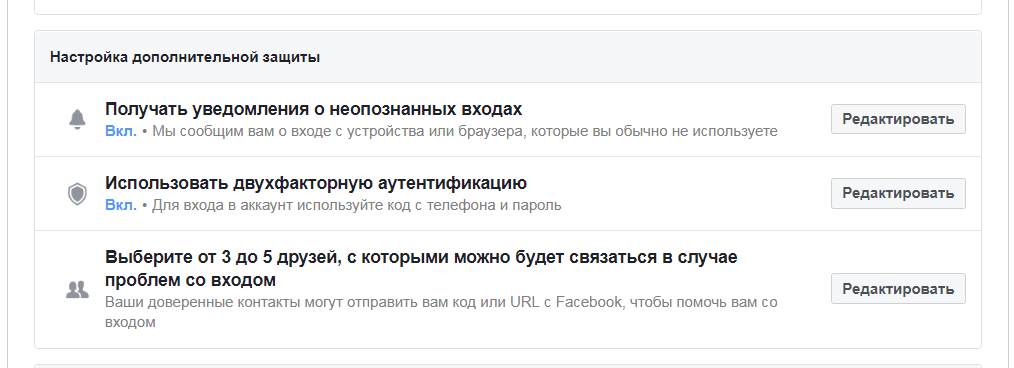Select the 'Настройка дополнительной защиты' section header
This screenshot has width=1014, height=368.
[185, 57]
